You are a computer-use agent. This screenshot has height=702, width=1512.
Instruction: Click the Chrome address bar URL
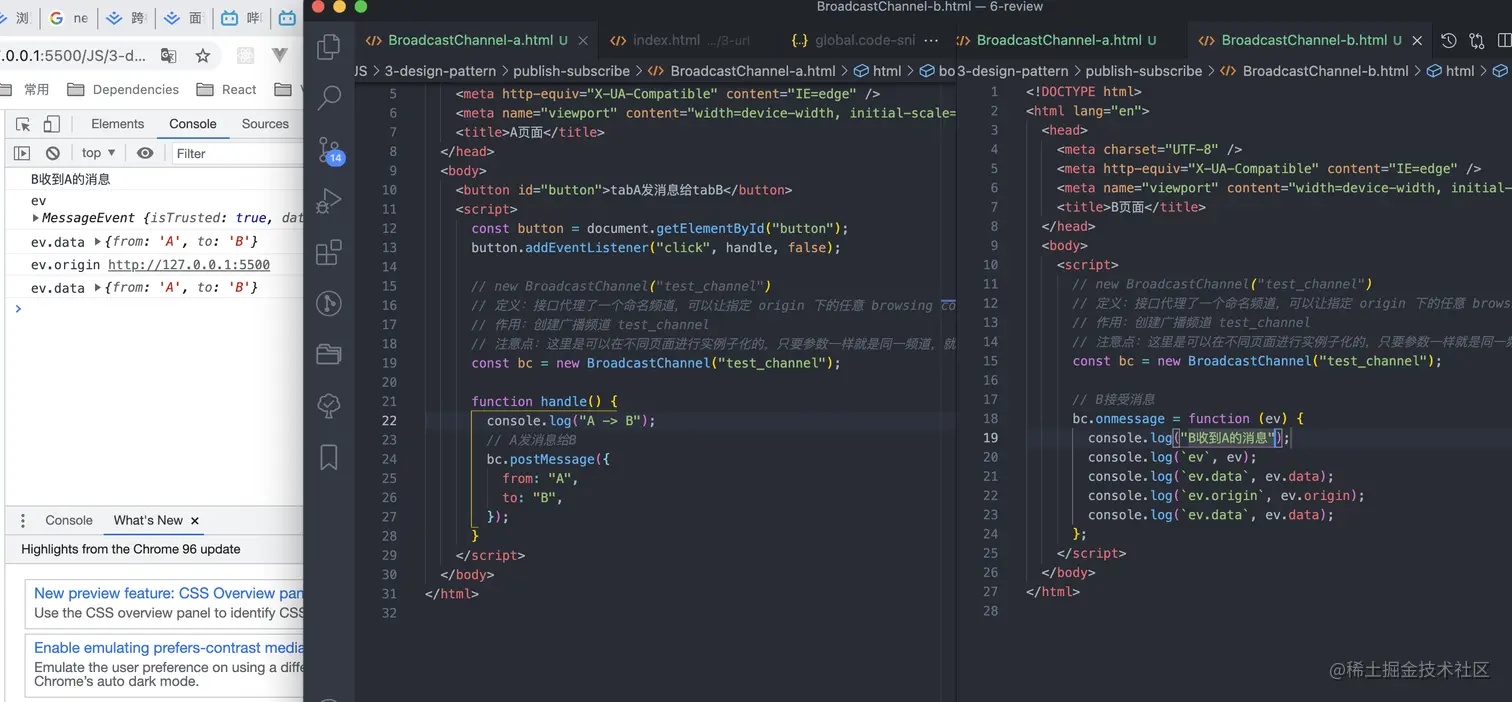[75, 56]
